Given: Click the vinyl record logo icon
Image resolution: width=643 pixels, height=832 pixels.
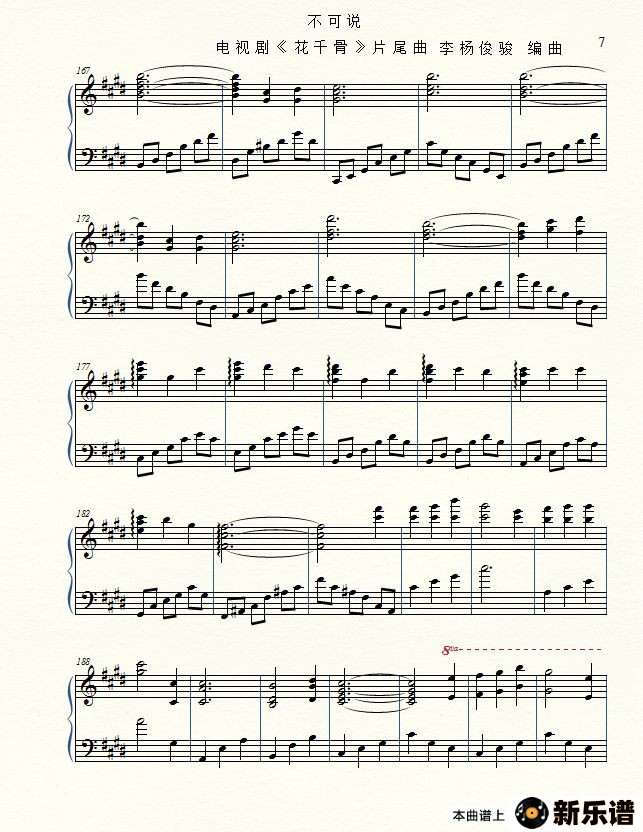Looking at the screenshot, I should tap(532, 812).
